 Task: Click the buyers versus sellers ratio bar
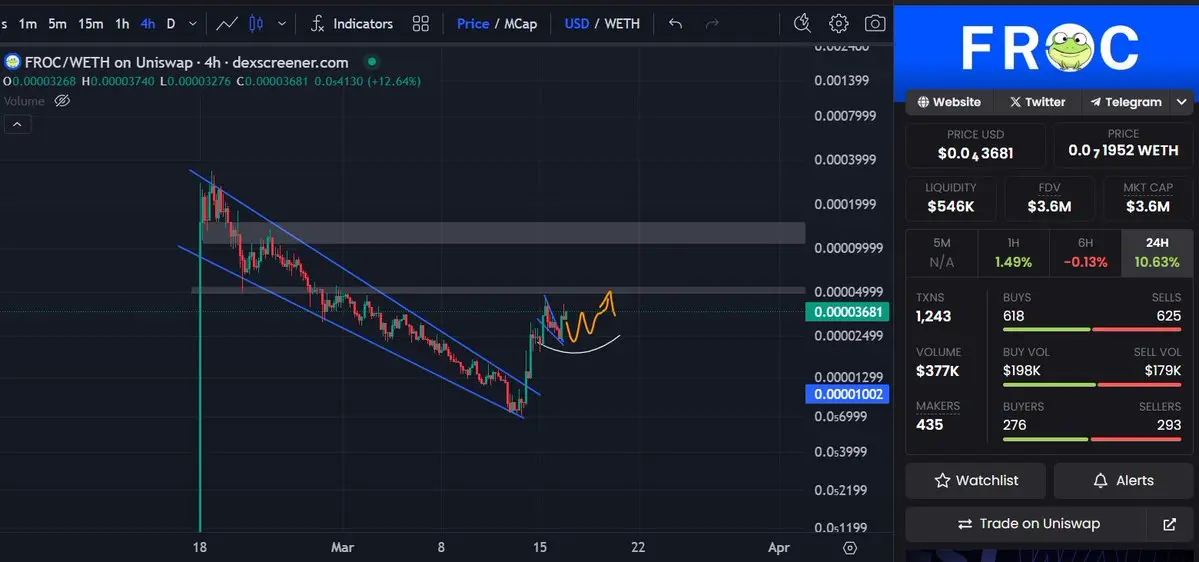point(1092,439)
